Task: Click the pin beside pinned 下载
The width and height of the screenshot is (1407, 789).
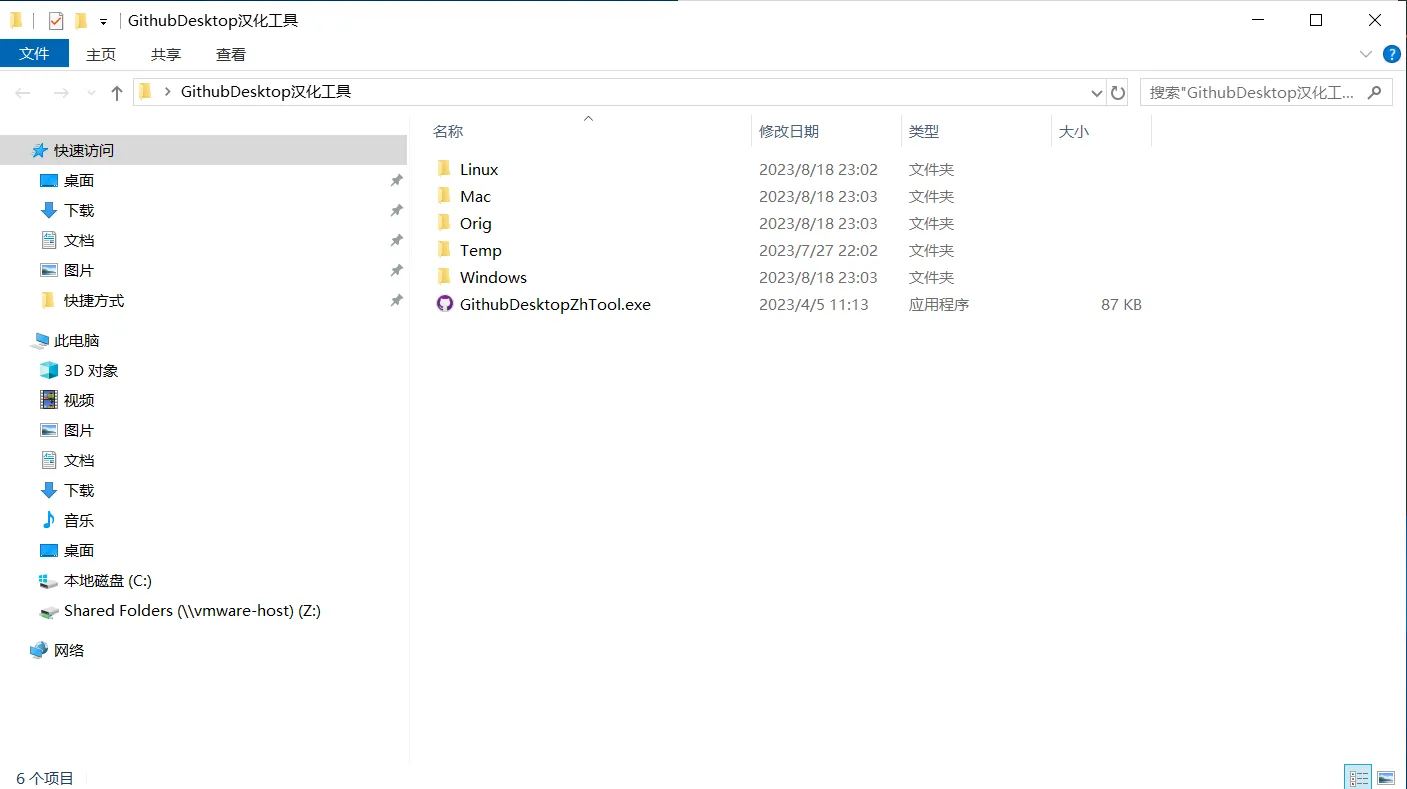Action: pyautogui.click(x=396, y=210)
